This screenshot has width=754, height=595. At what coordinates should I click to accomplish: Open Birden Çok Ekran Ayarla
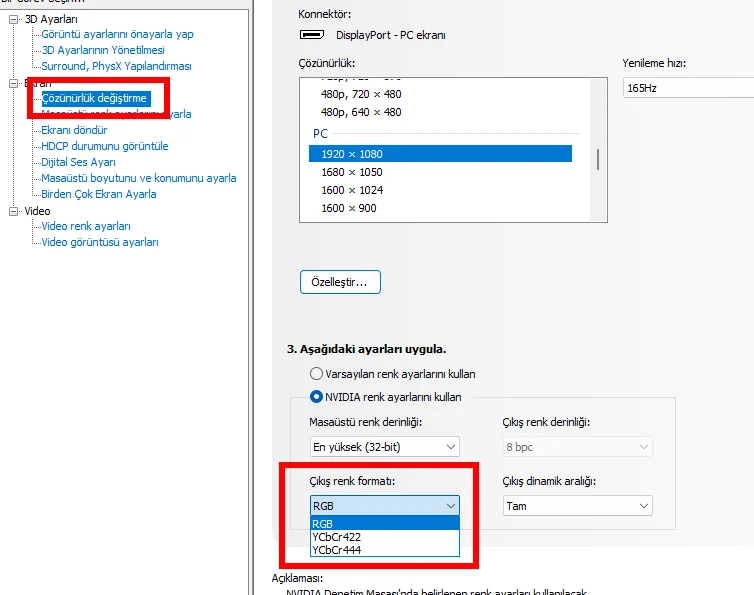click(99, 194)
